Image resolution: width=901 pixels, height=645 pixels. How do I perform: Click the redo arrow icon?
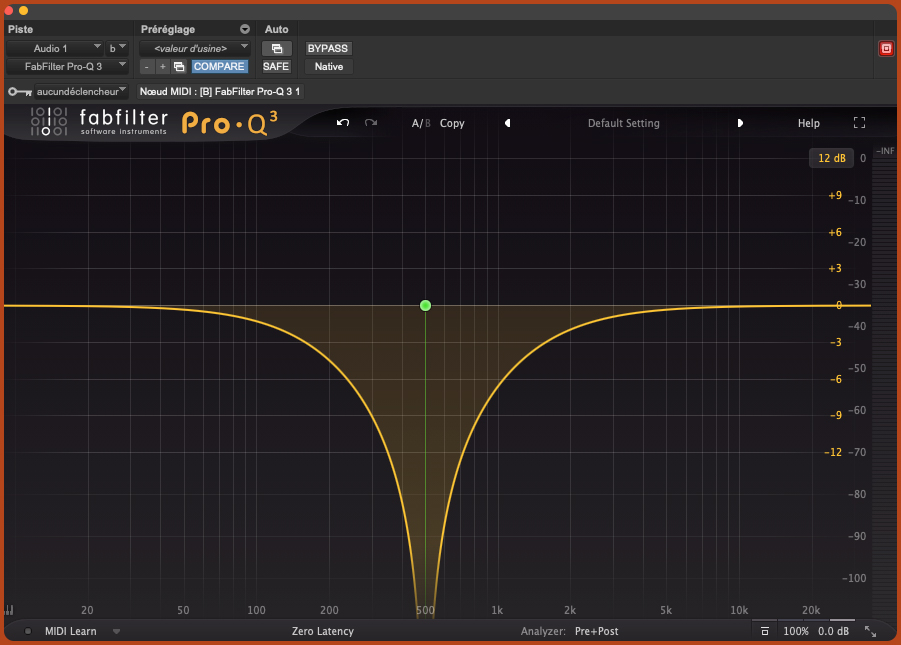pos(371,123)
